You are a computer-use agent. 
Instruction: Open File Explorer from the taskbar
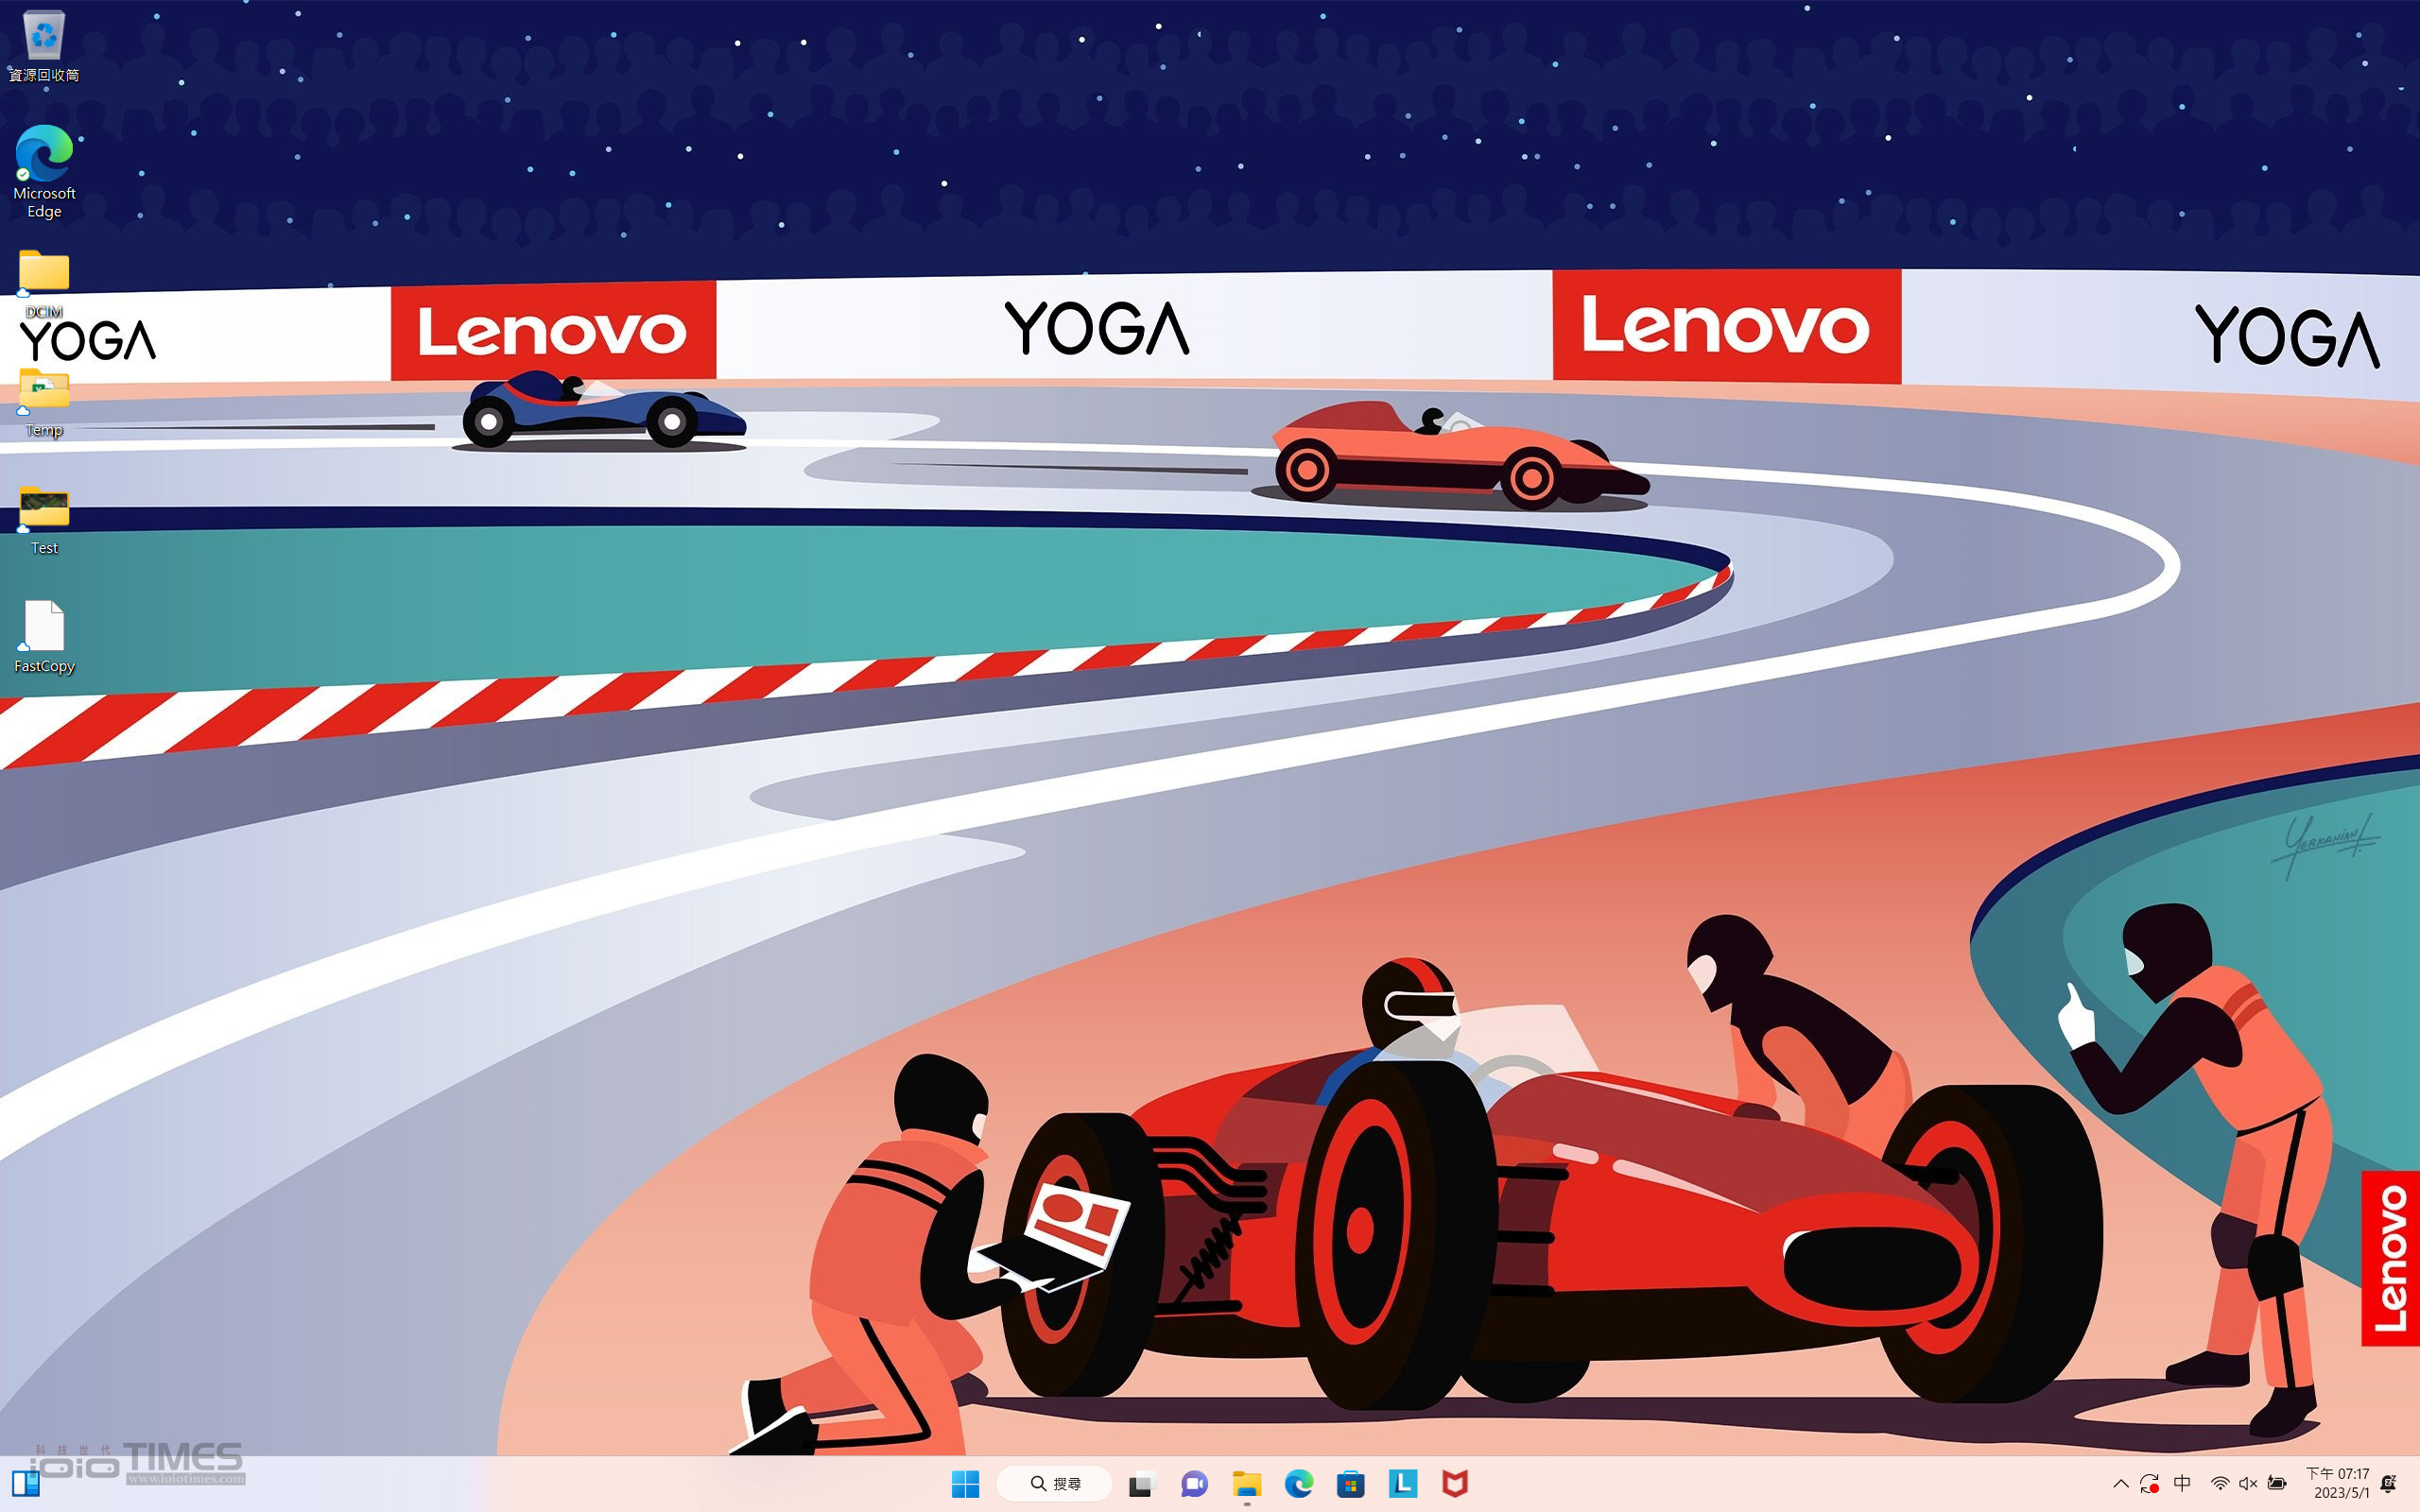[1246, 1484]
